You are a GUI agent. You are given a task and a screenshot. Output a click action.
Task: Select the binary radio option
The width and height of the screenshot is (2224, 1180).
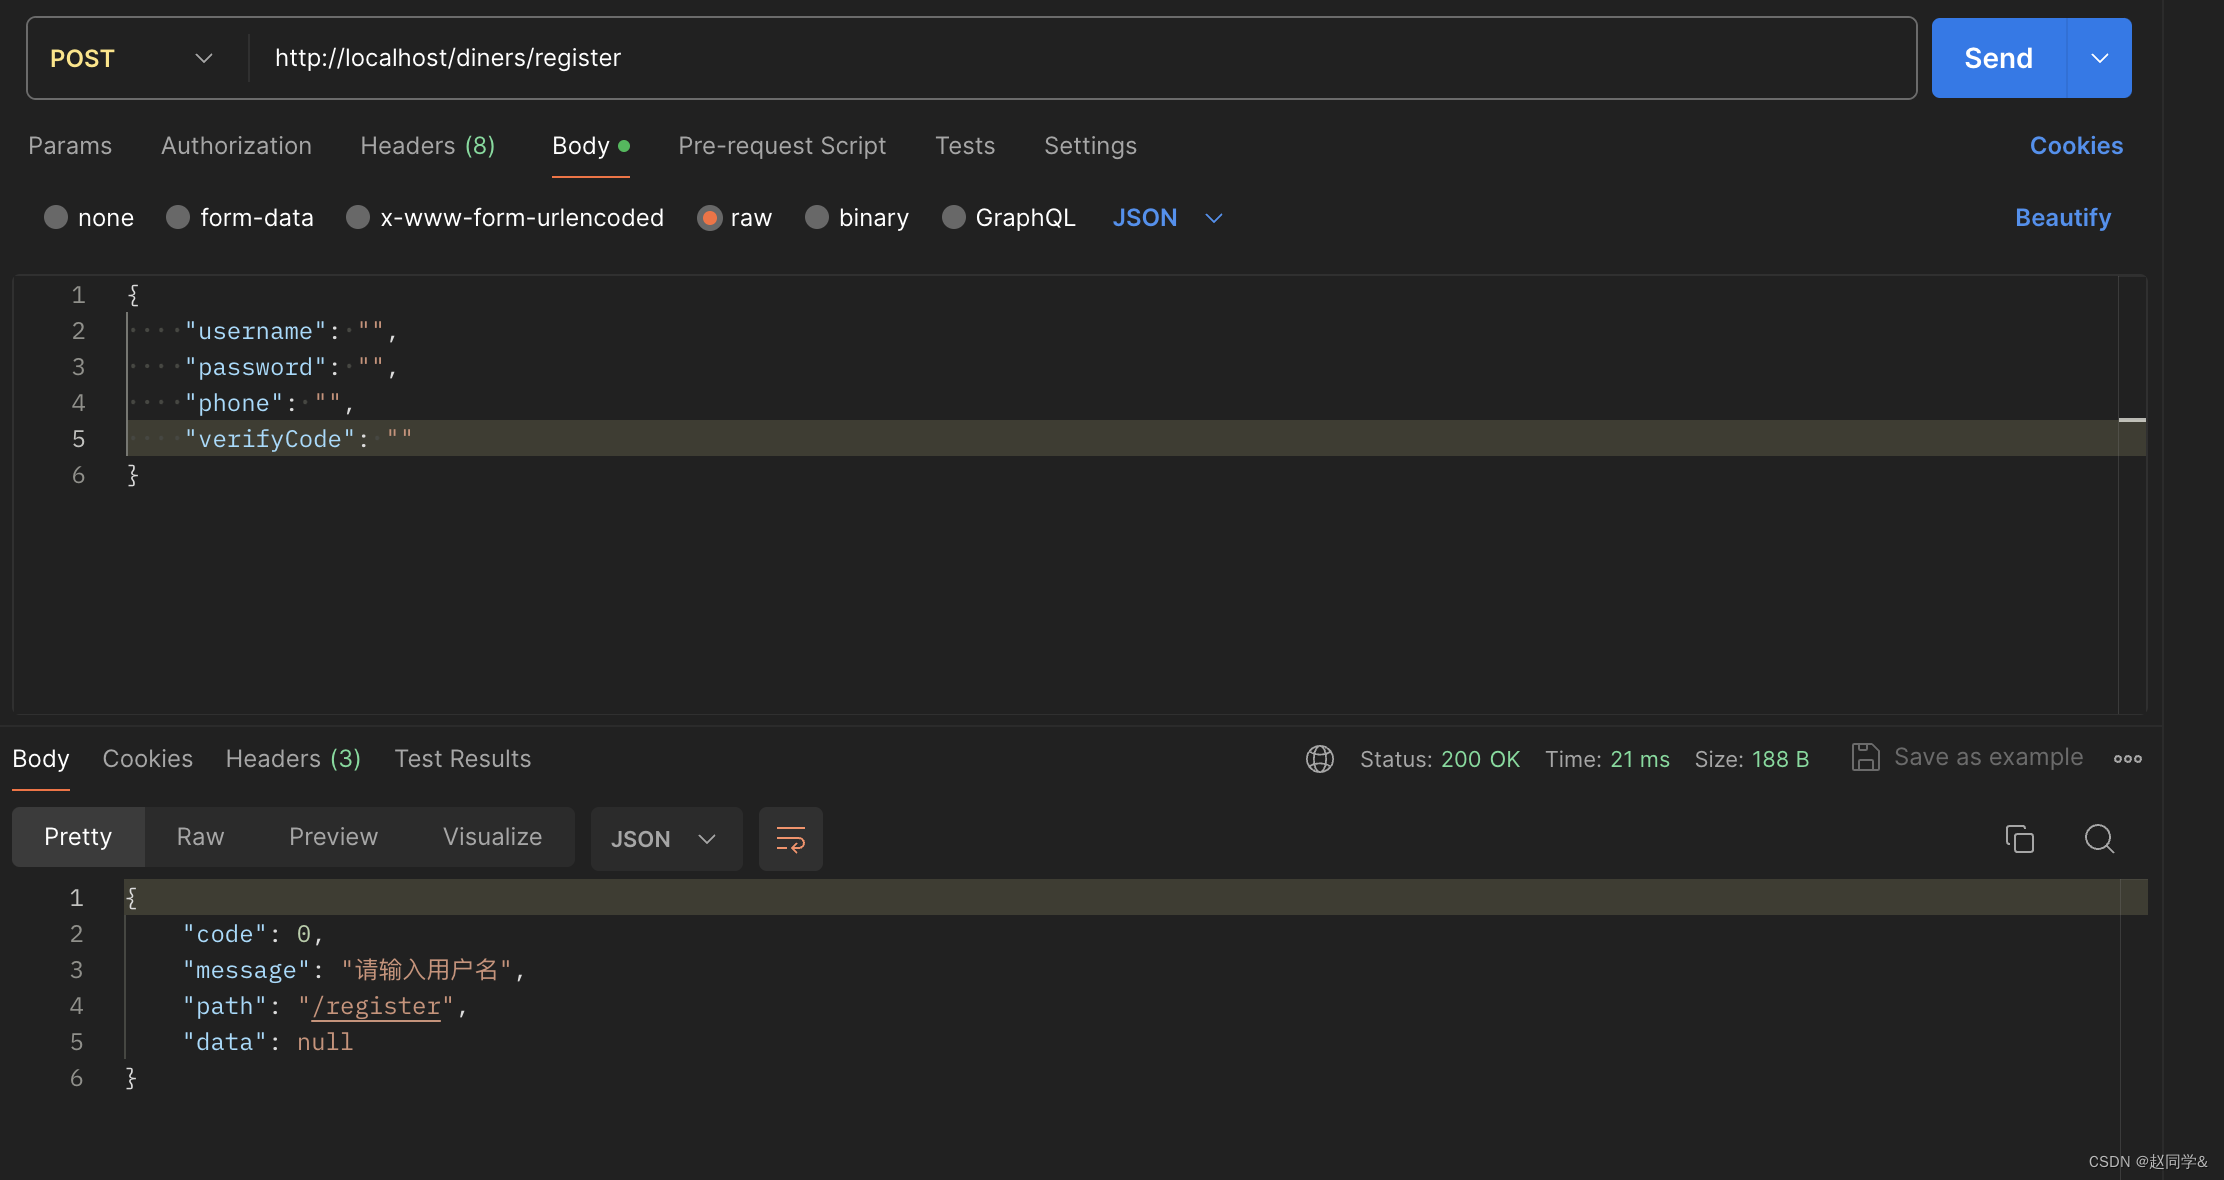tap(817, 217)
